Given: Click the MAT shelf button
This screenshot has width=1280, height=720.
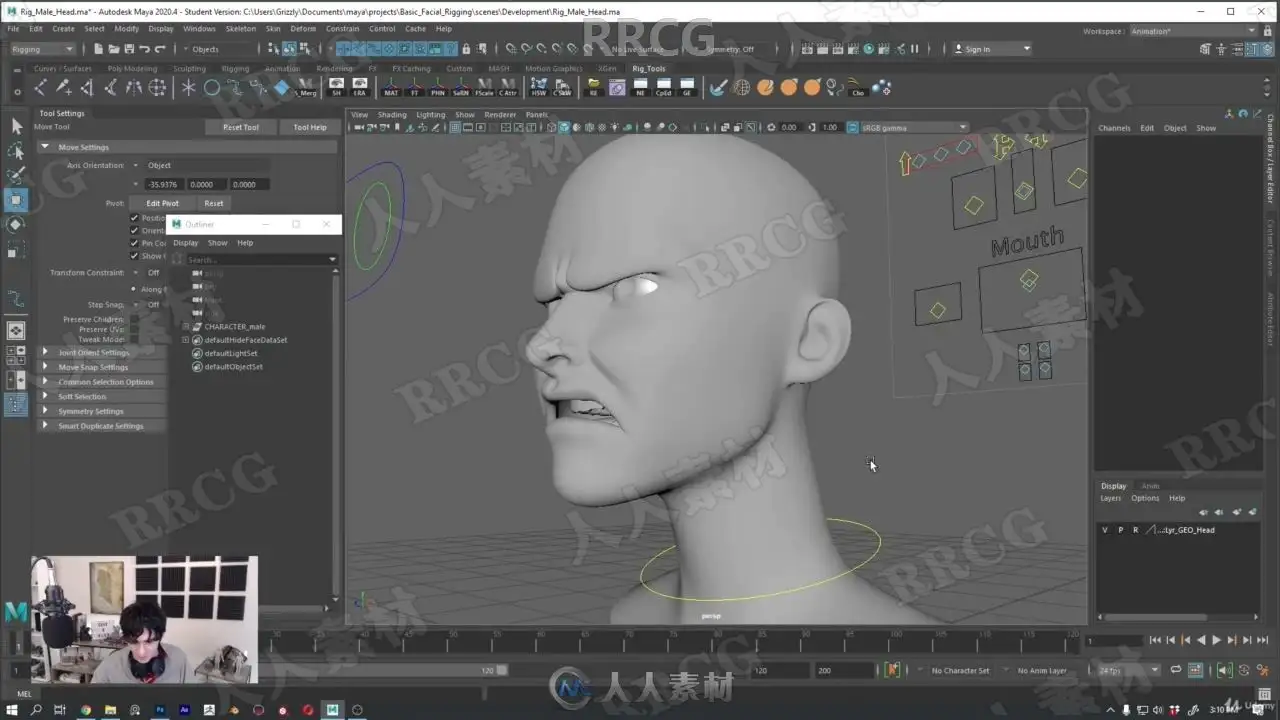Looking at the screenshot, I should [390, 87].
